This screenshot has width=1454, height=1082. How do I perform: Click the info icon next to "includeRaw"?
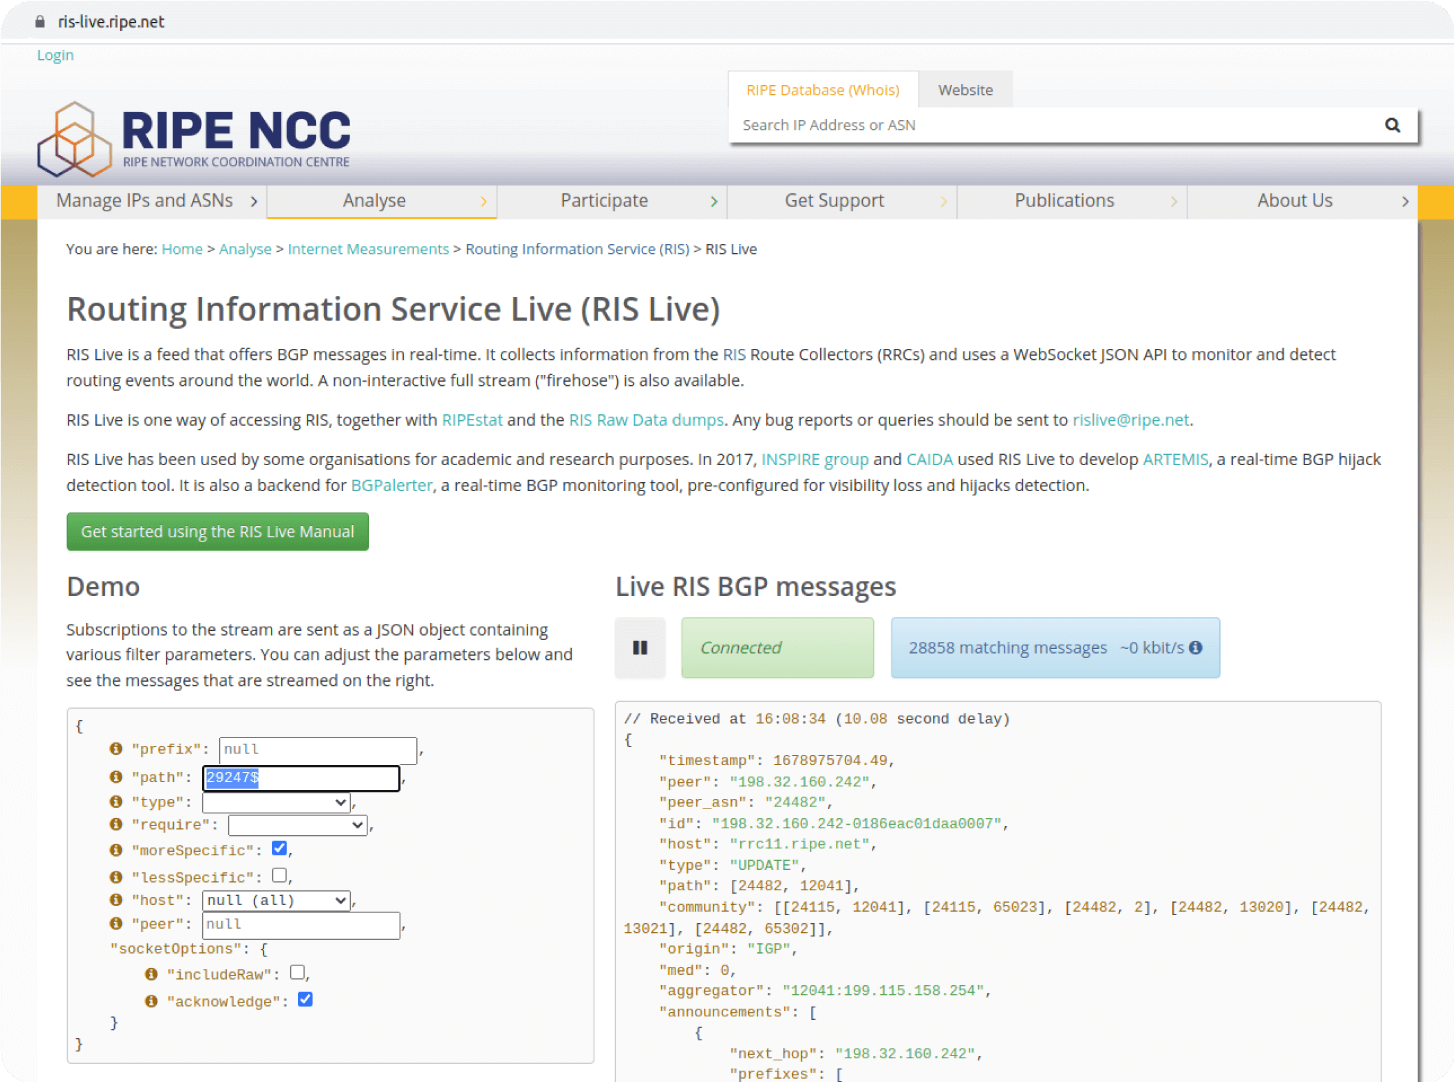(151, 974)
